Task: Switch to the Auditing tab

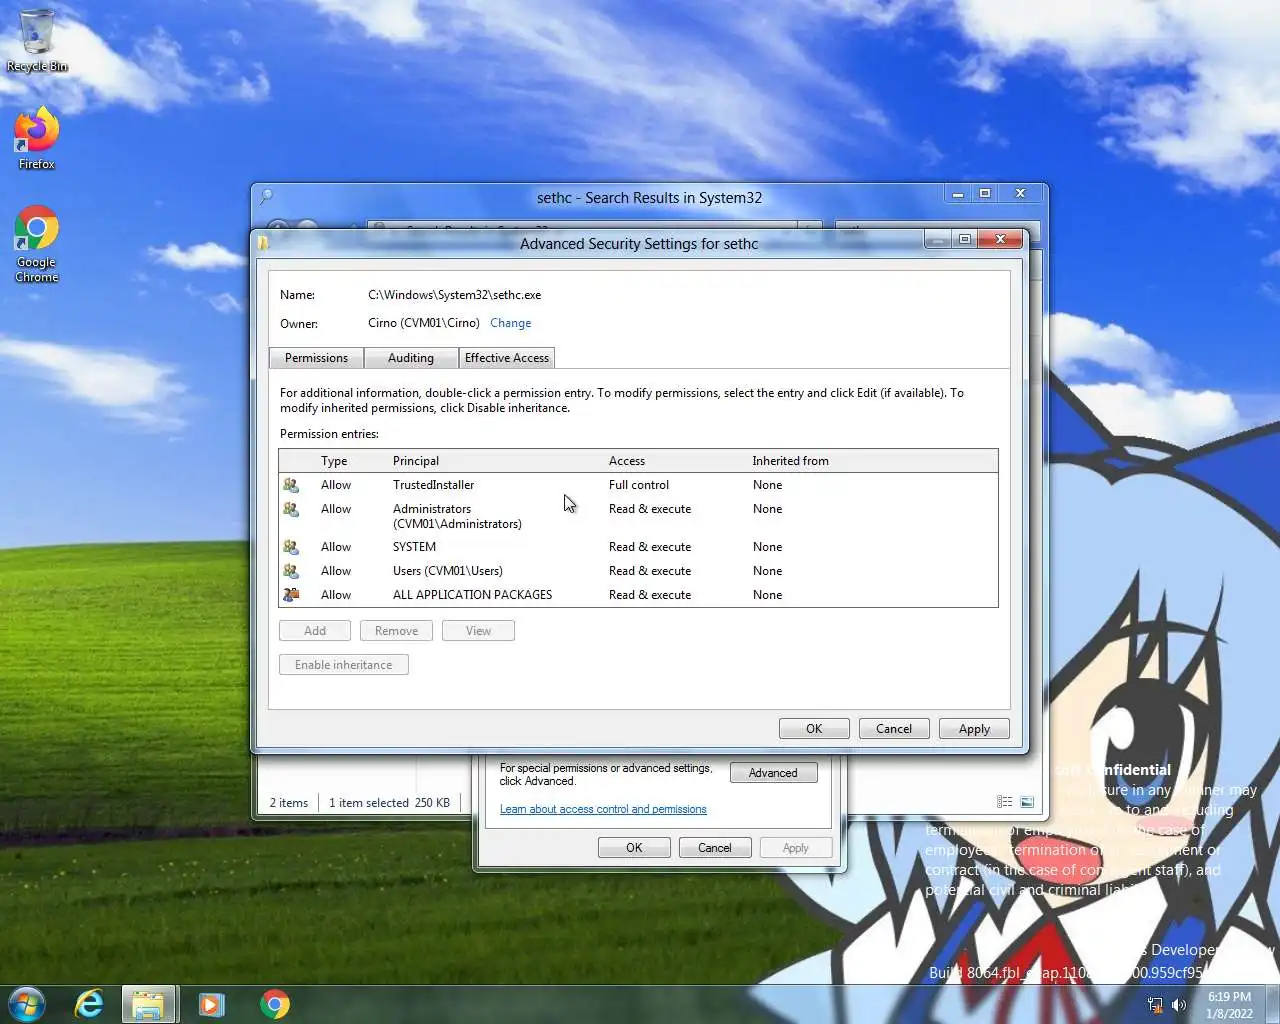Action: (x=411, y=358)
